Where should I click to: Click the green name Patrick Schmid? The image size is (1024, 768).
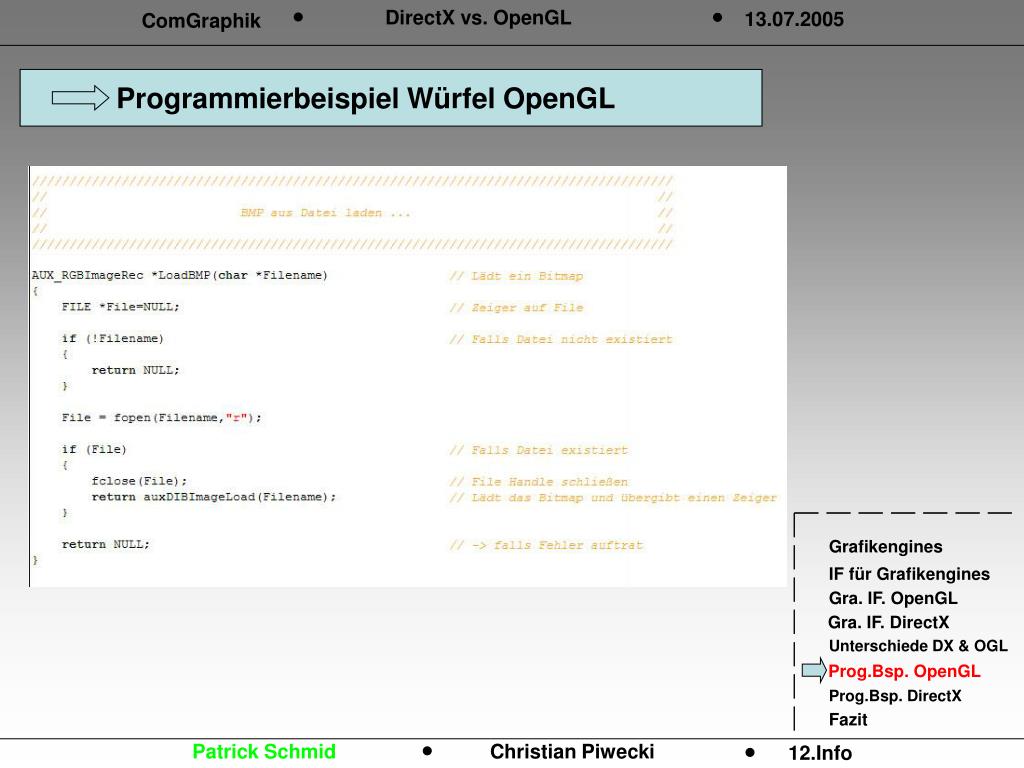264,752
